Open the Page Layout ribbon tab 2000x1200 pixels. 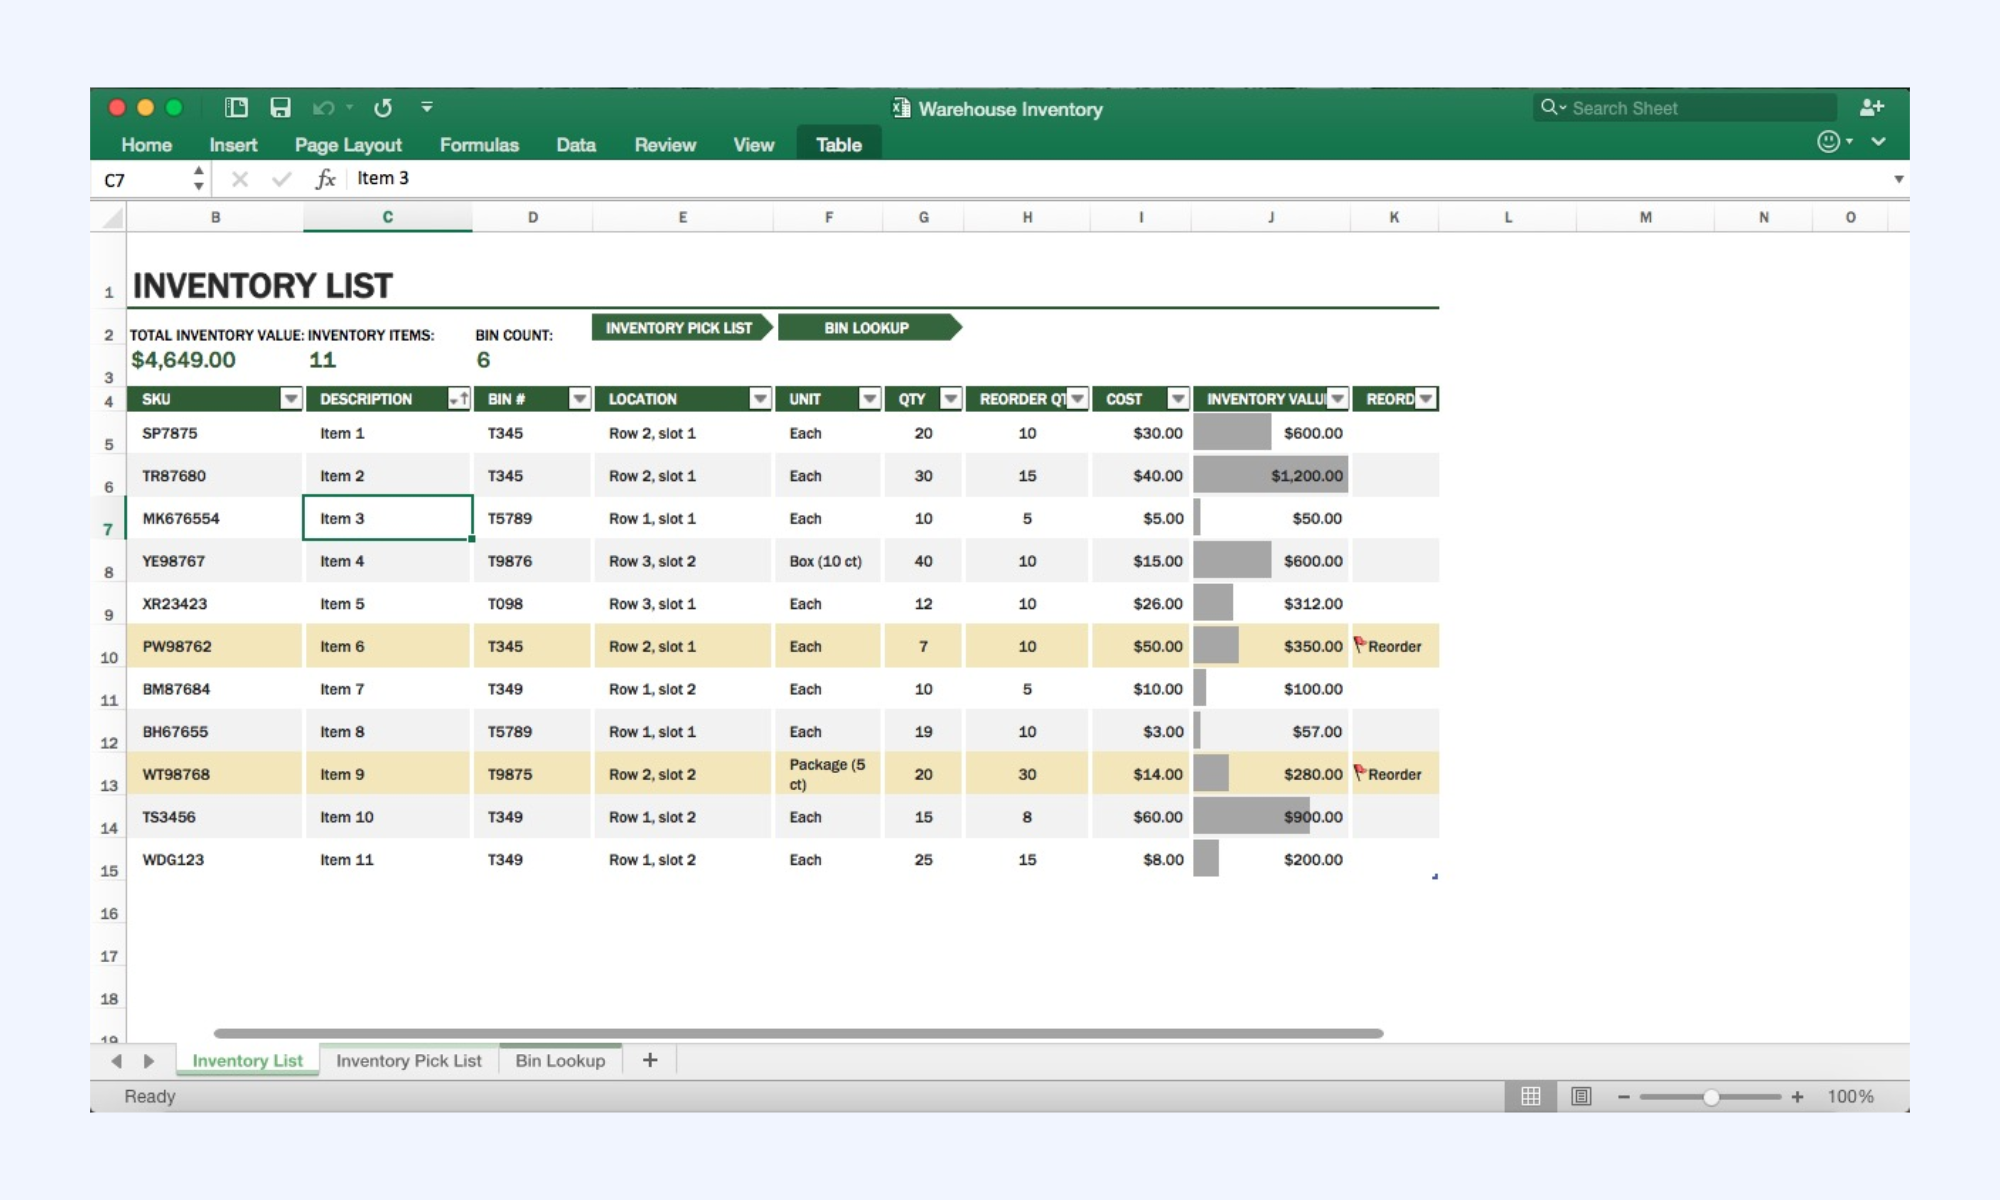pos(348,145)
